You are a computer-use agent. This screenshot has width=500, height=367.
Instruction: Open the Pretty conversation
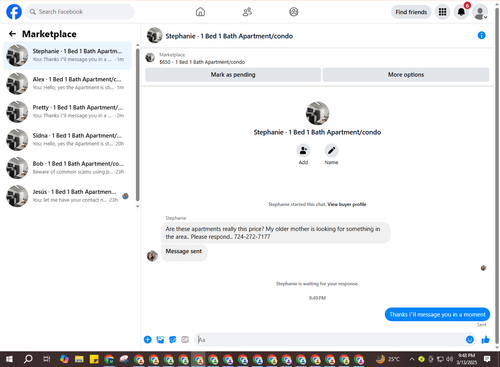coord(68,112)
